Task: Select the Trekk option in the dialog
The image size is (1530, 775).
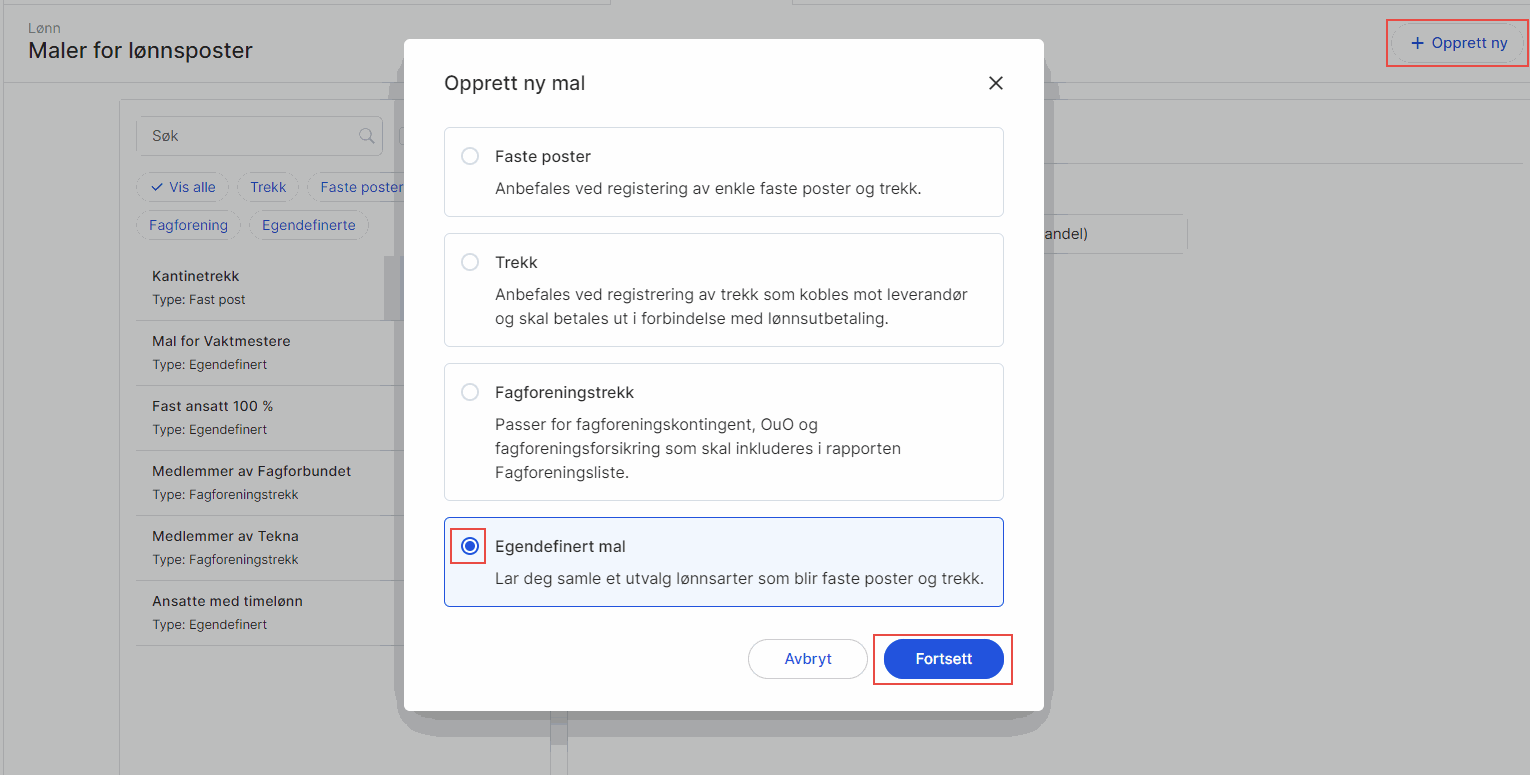Action: [470, 262]
